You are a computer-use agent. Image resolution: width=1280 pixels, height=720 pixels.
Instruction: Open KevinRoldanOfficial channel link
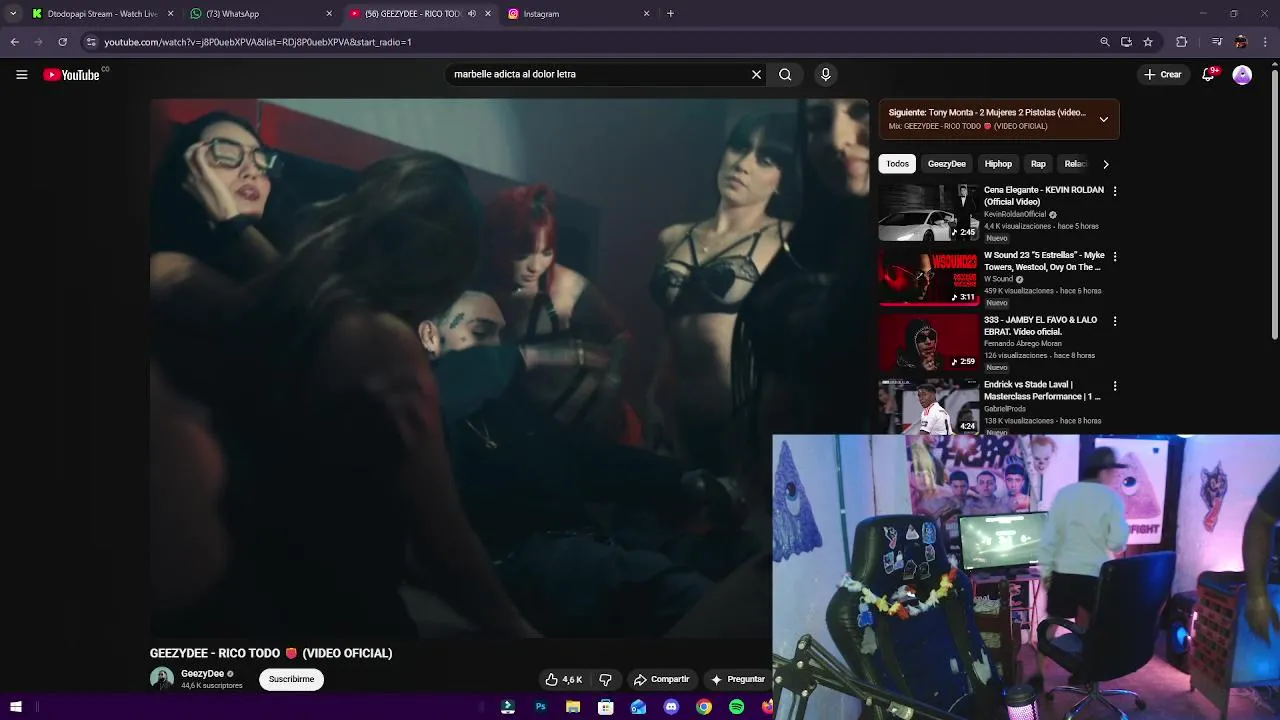pos(1015,214)
